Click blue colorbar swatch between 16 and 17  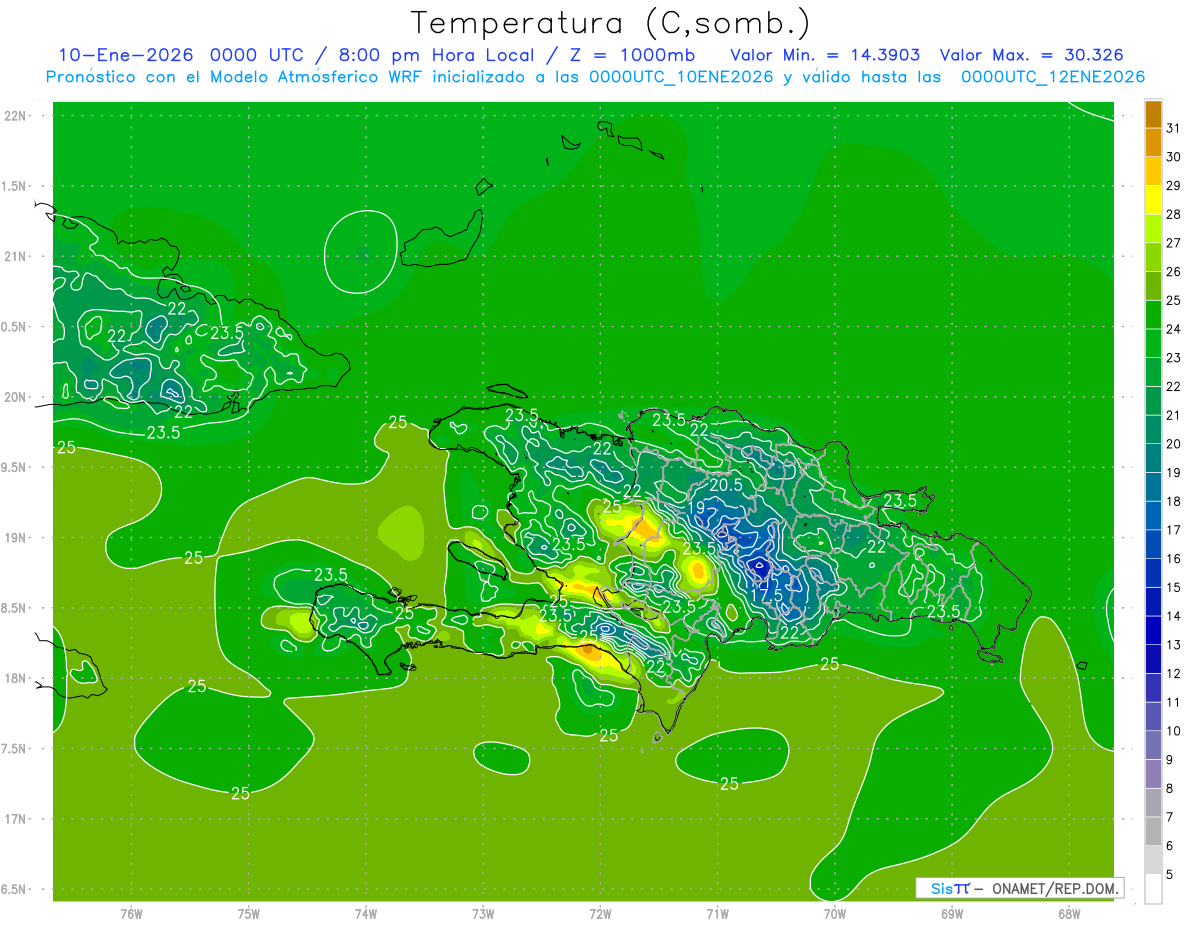tap(1153, 545)
